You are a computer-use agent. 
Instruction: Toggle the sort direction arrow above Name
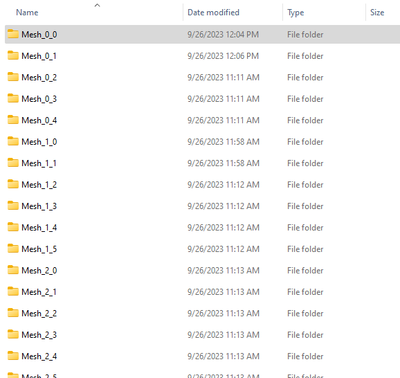97,5
